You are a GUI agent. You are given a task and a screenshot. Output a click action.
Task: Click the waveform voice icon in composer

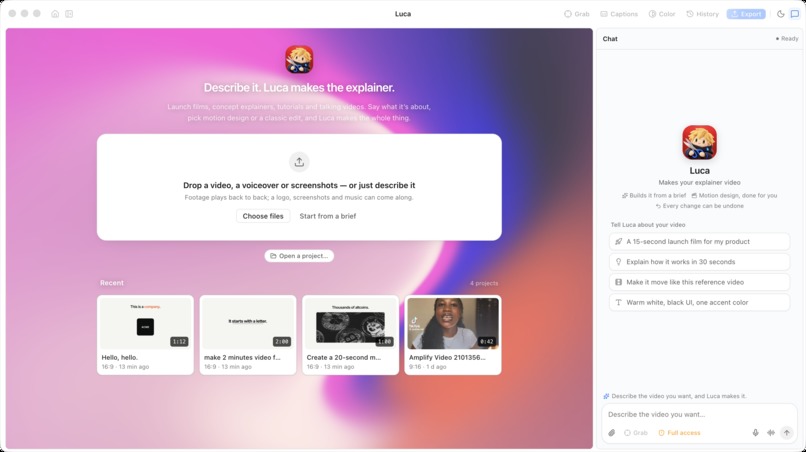point(771,433)
